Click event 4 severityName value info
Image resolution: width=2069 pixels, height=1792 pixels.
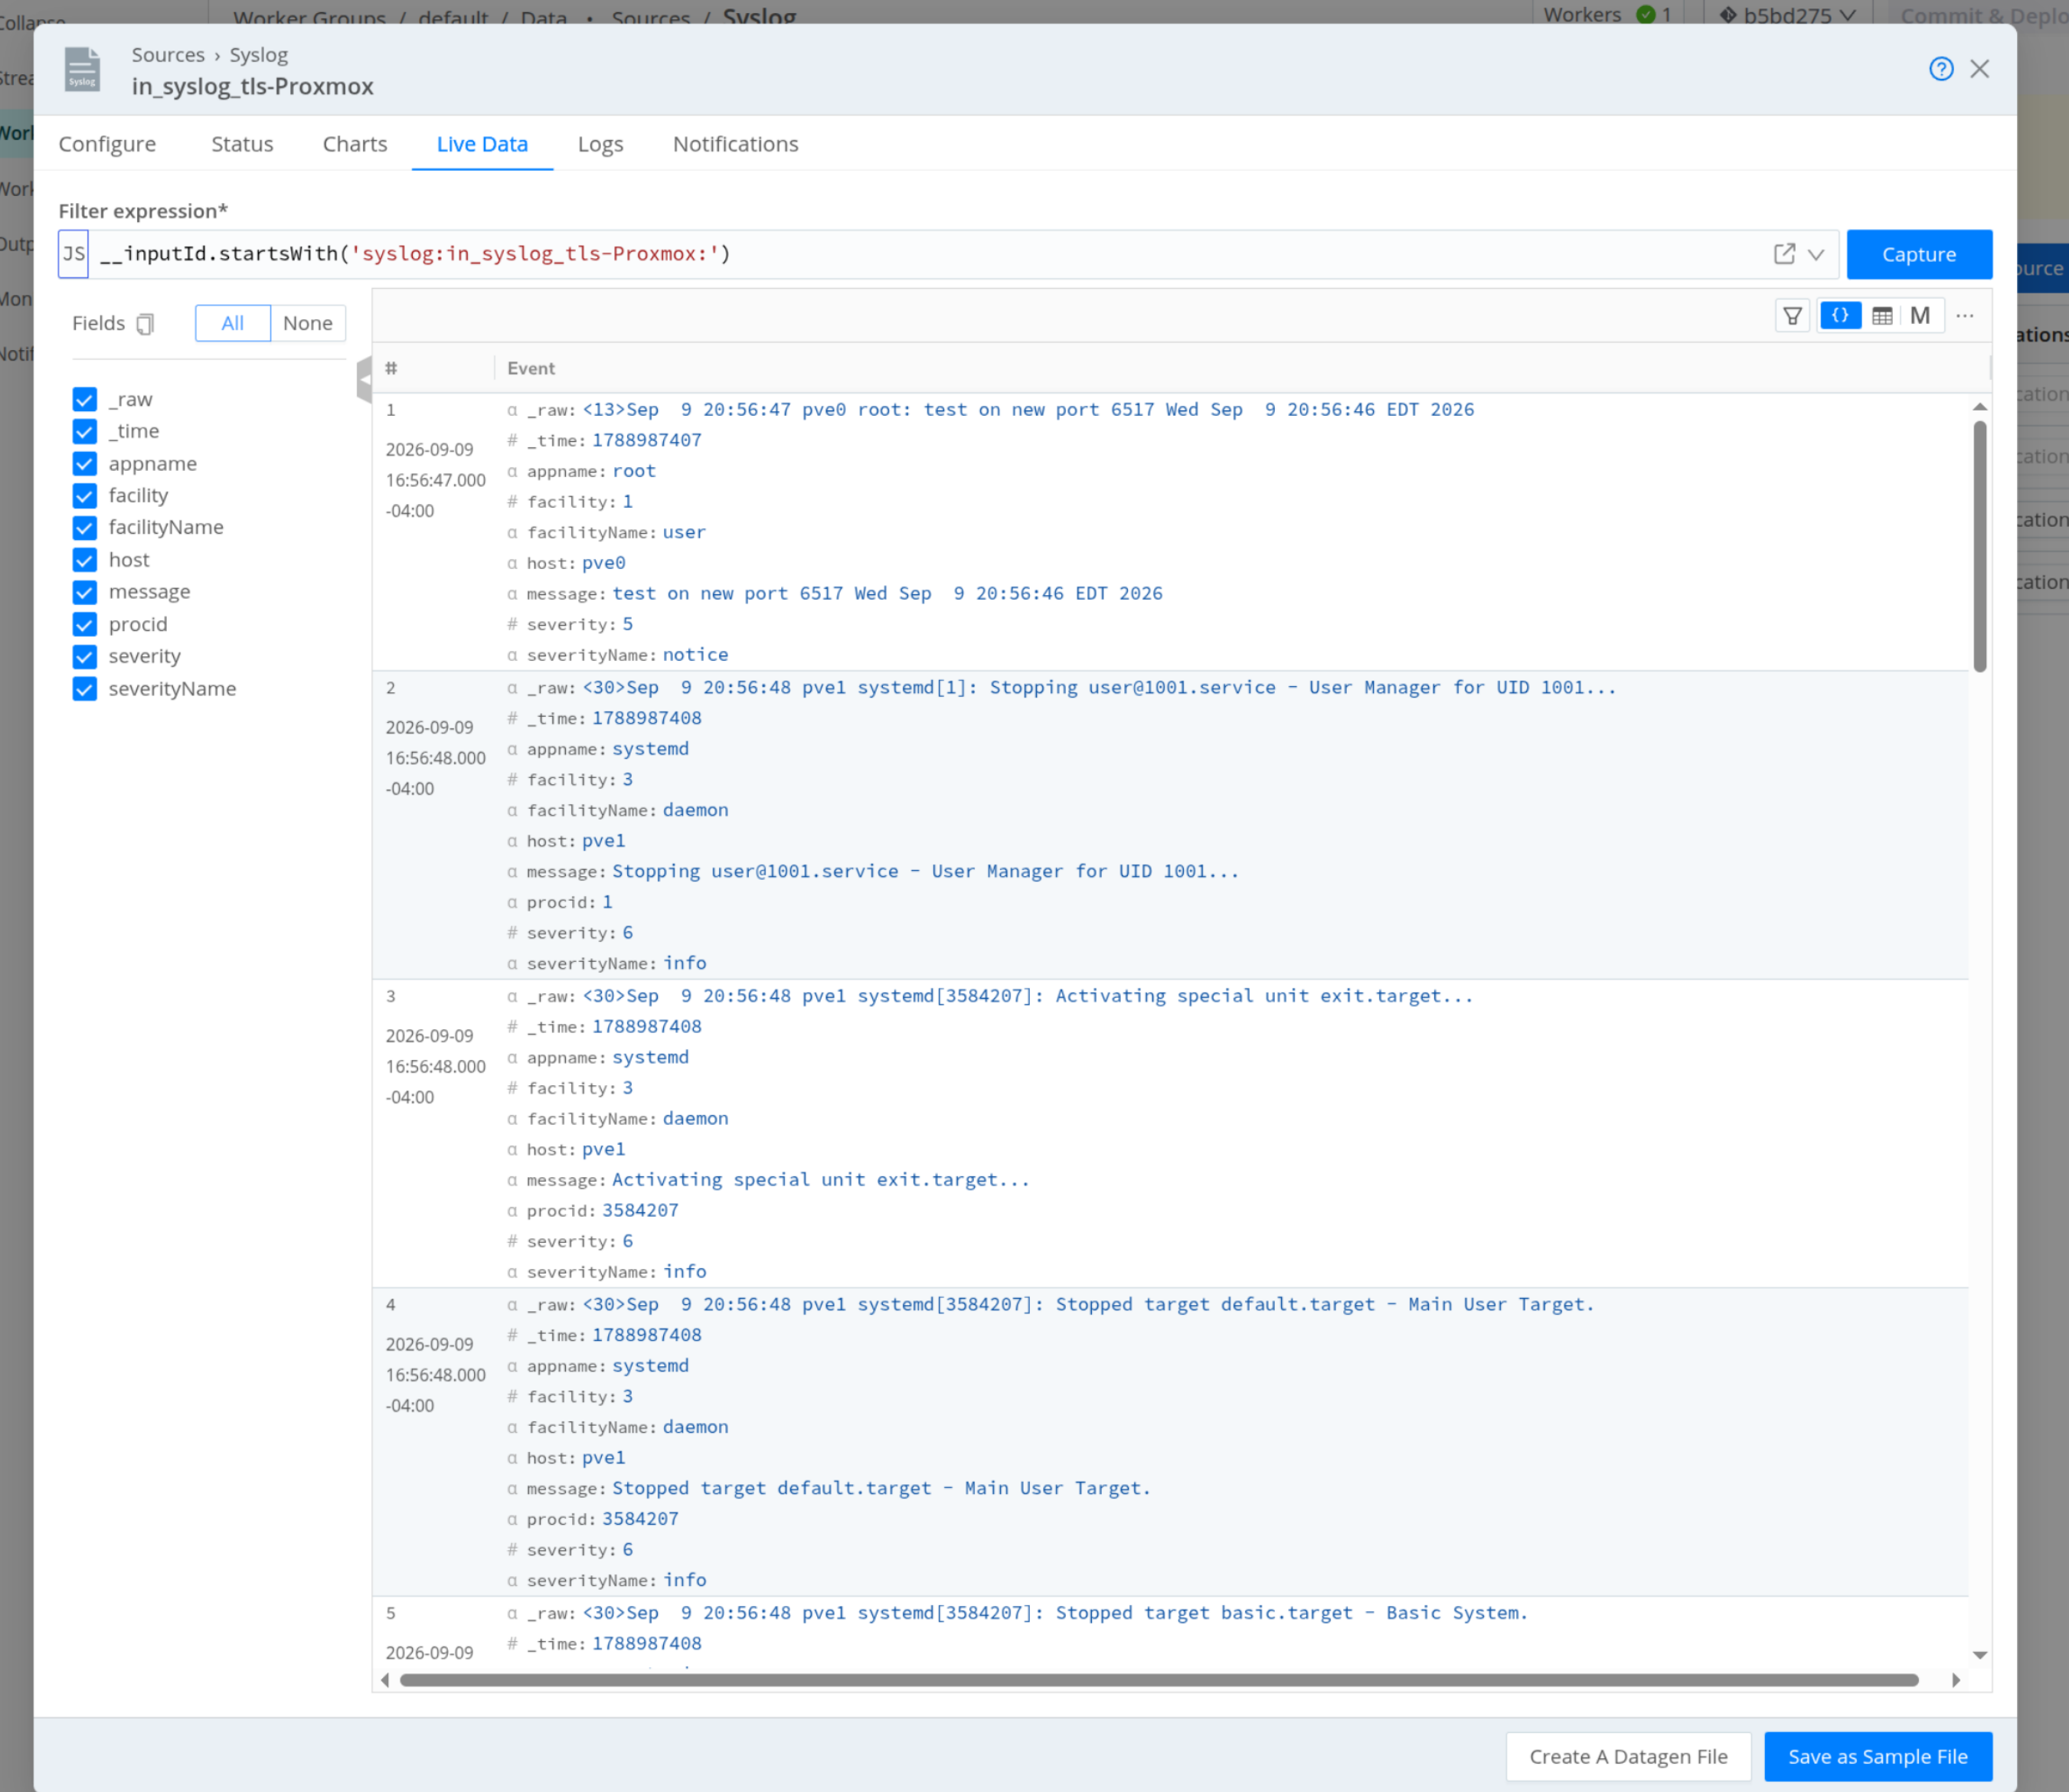click(684, 1581)
